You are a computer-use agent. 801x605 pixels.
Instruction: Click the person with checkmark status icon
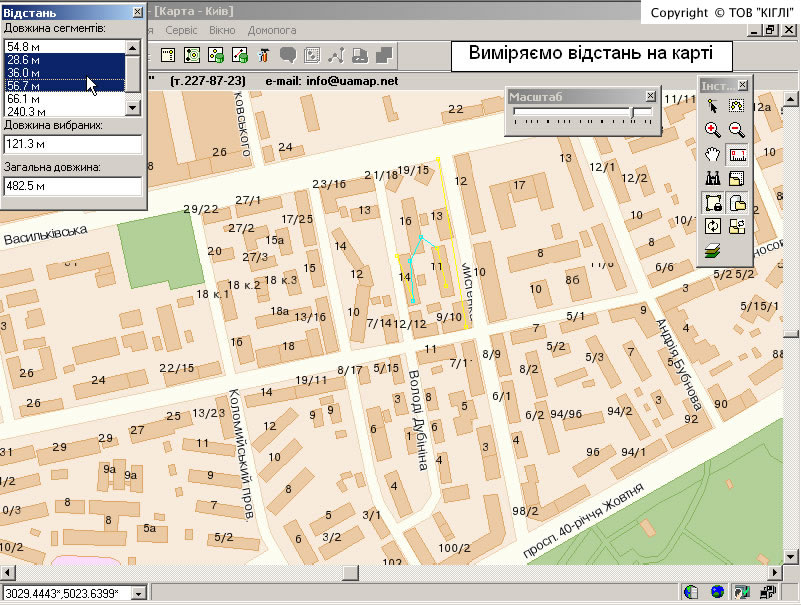(742, 592)
